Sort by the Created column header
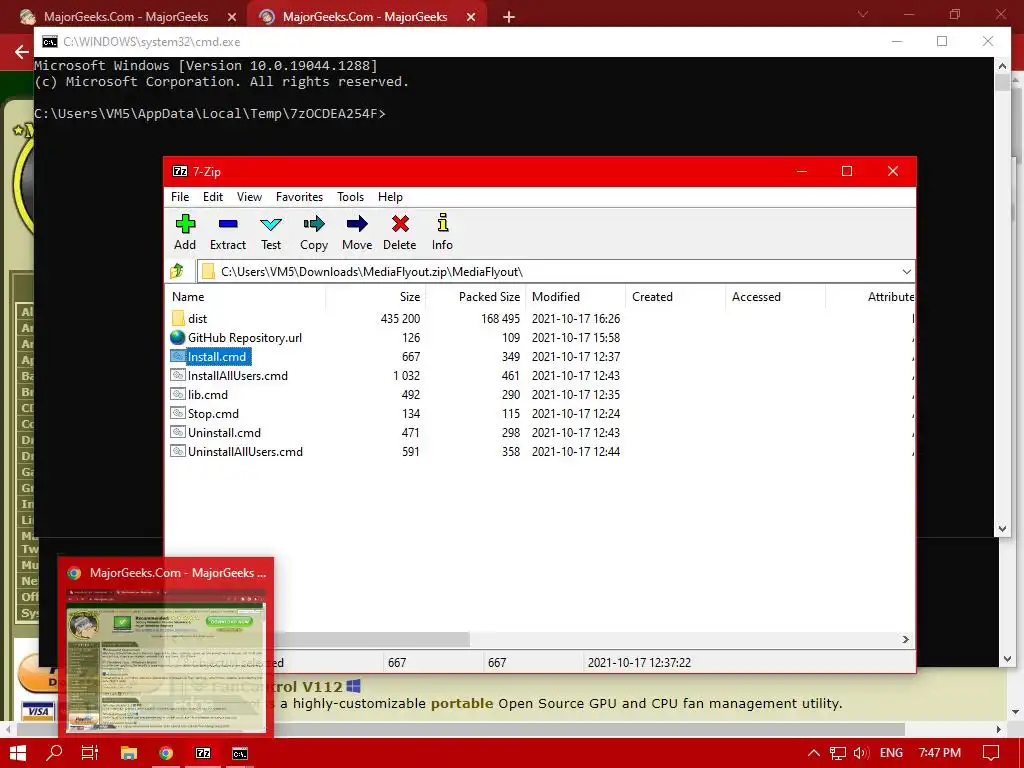This screenshot has height=768, width=1024. (675, 296)
